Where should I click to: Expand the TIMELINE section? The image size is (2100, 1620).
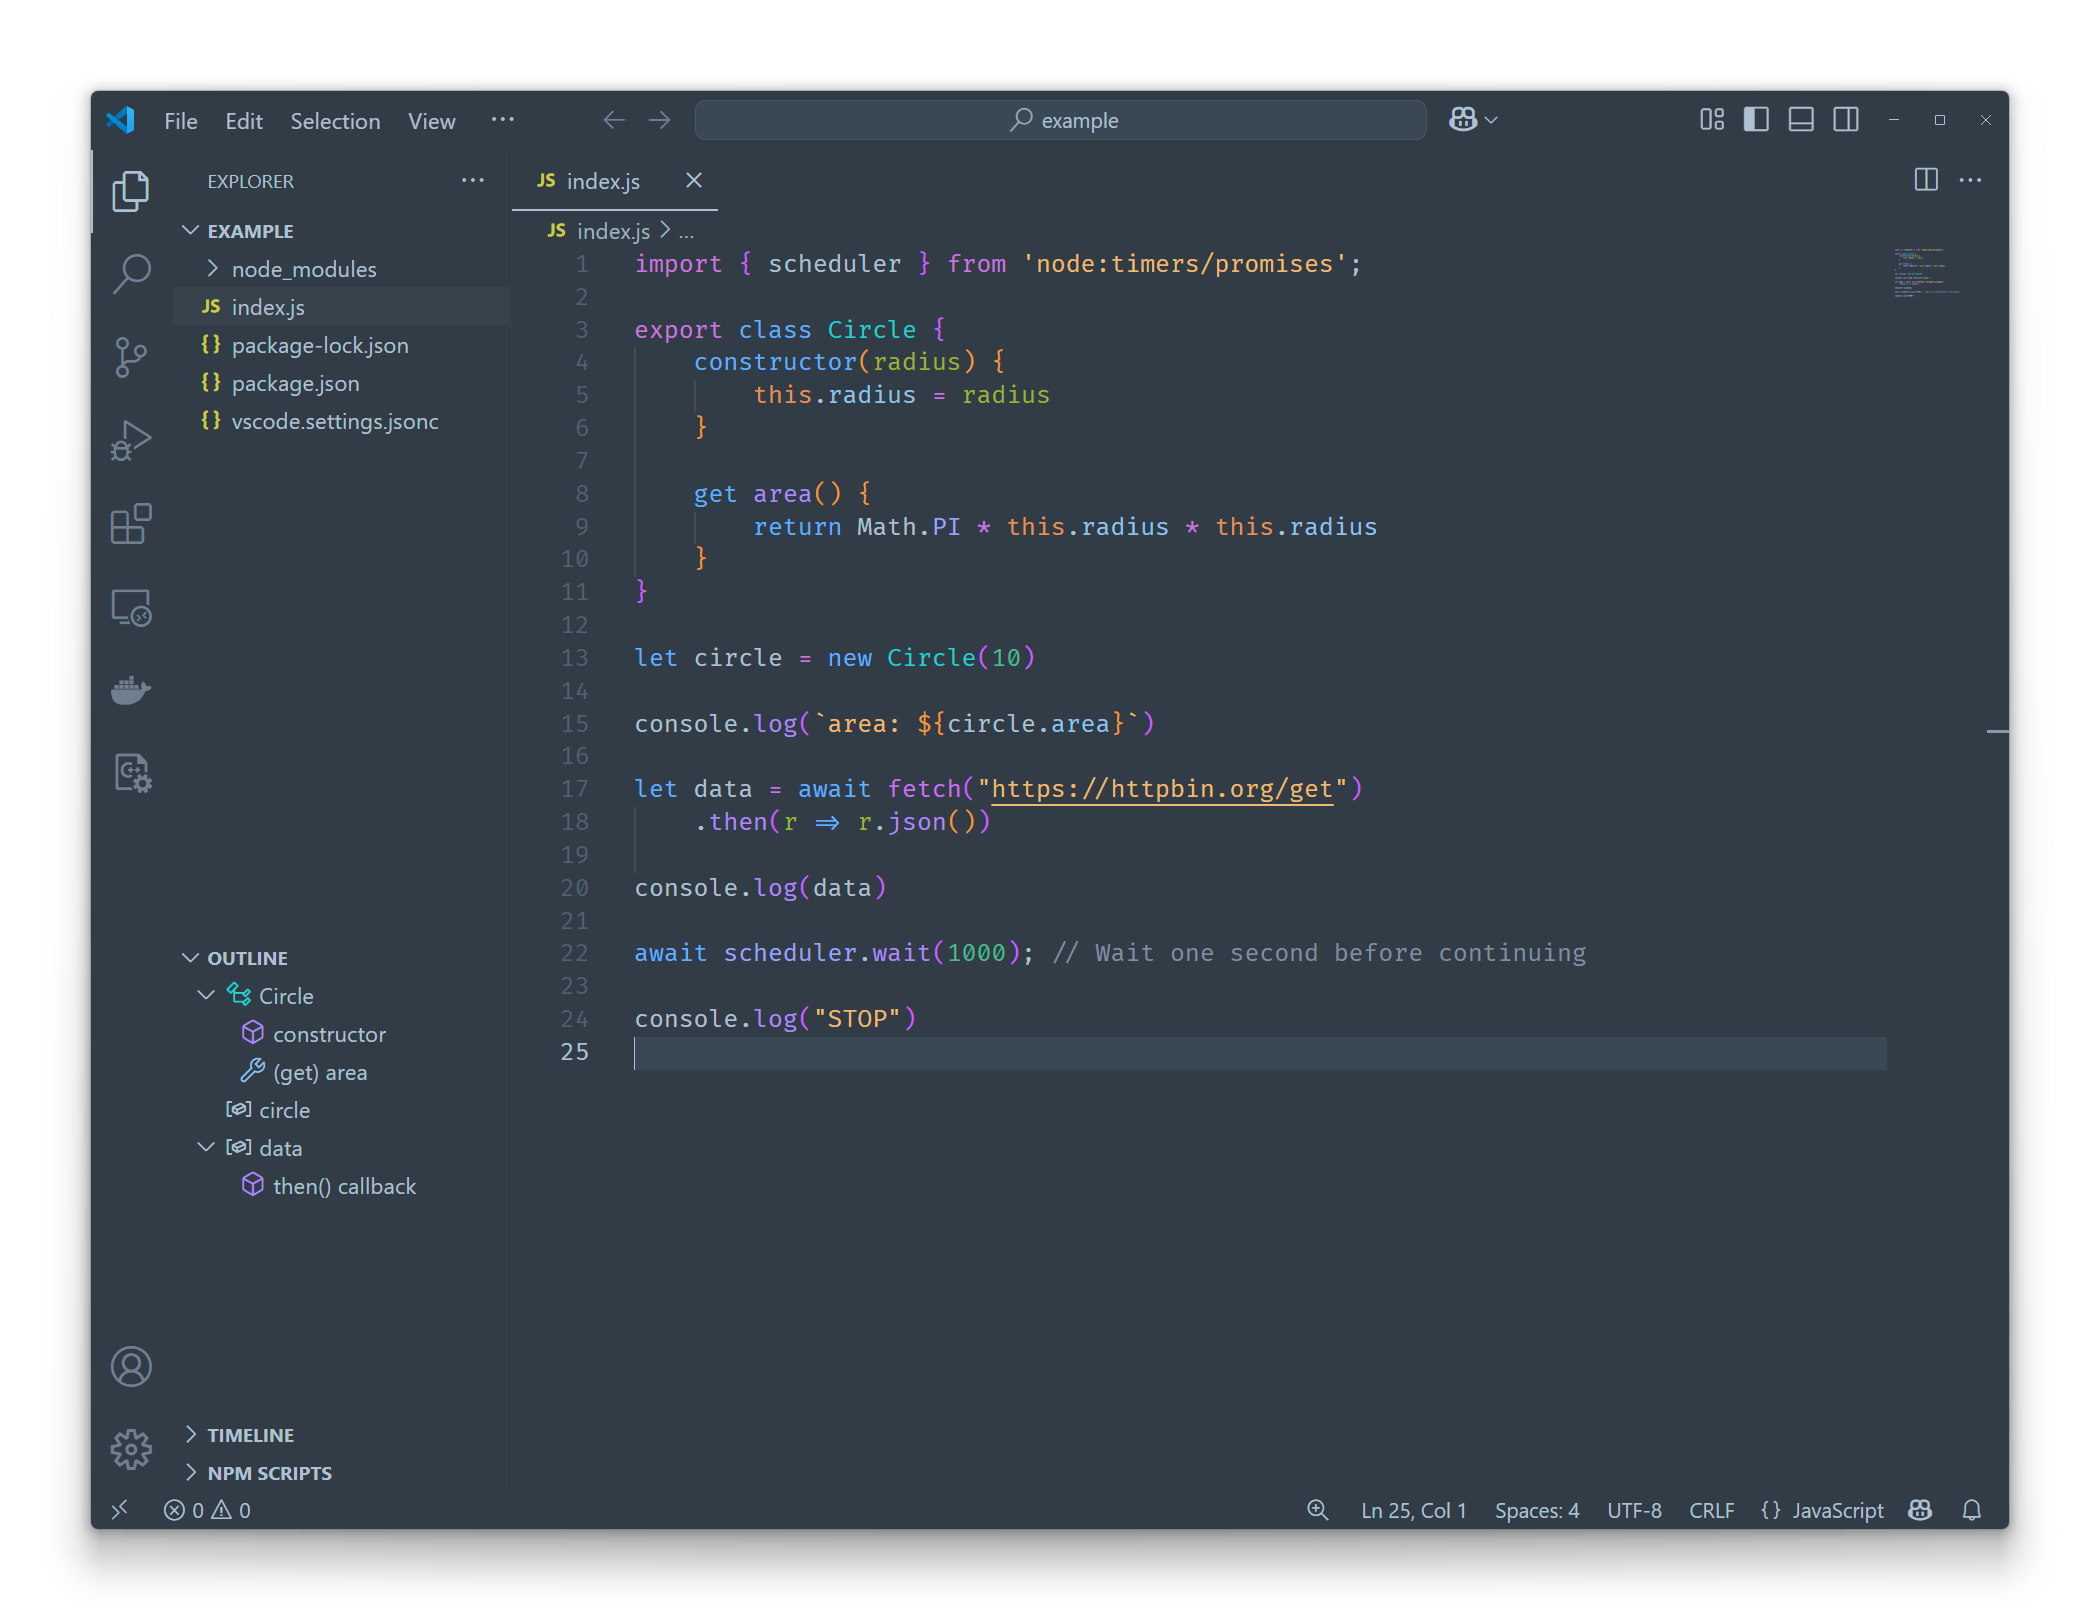coord(250,1435)
